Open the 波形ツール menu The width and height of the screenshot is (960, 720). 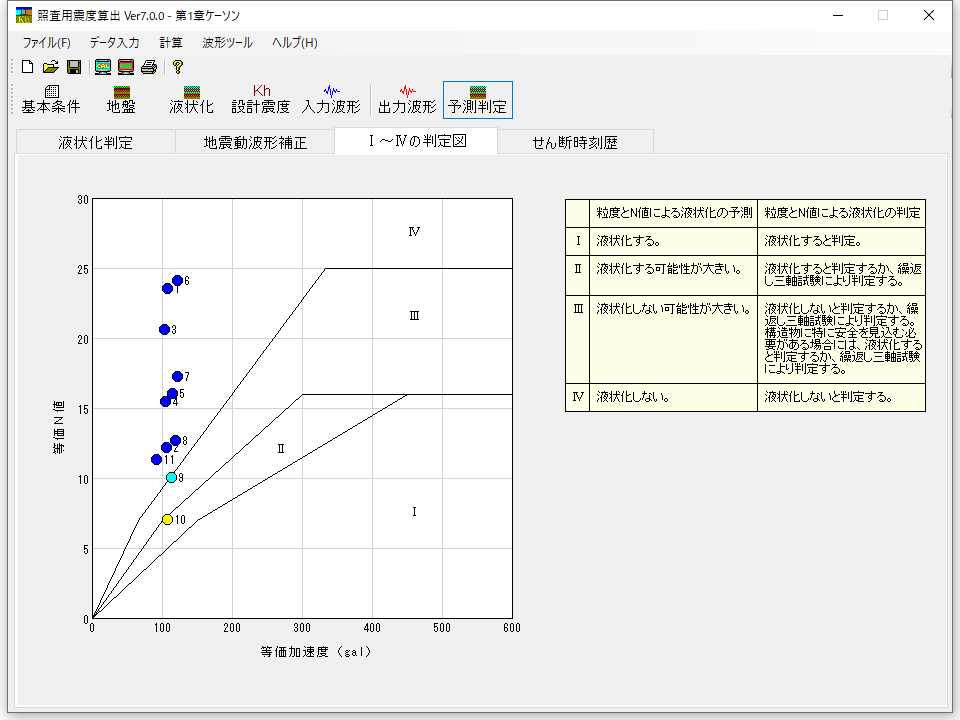pyautogui.click(x=227, y=43)
